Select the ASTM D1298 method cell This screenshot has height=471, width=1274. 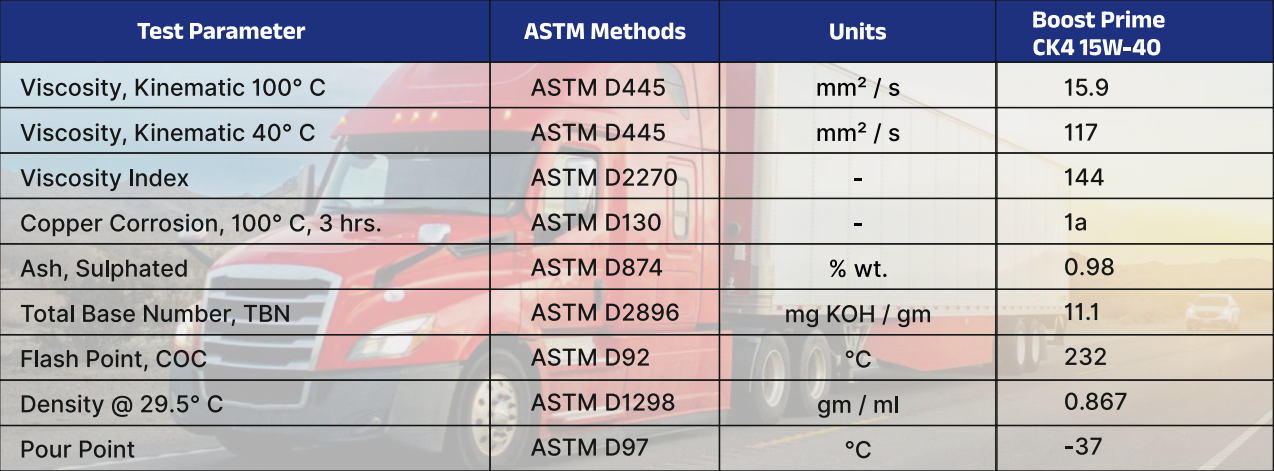pyautogui.click(x=603, y=403)
